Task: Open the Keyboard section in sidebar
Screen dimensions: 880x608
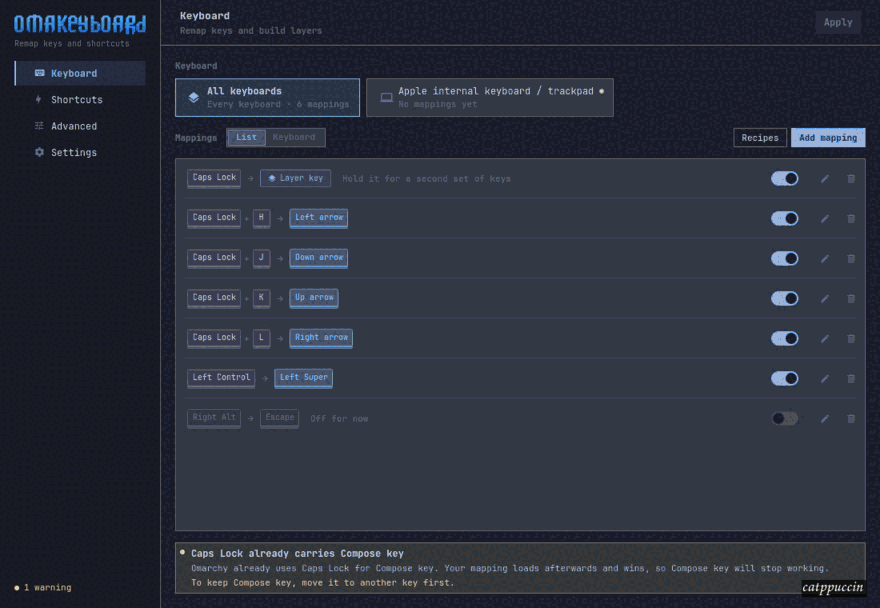Action: tap(80, 74)
